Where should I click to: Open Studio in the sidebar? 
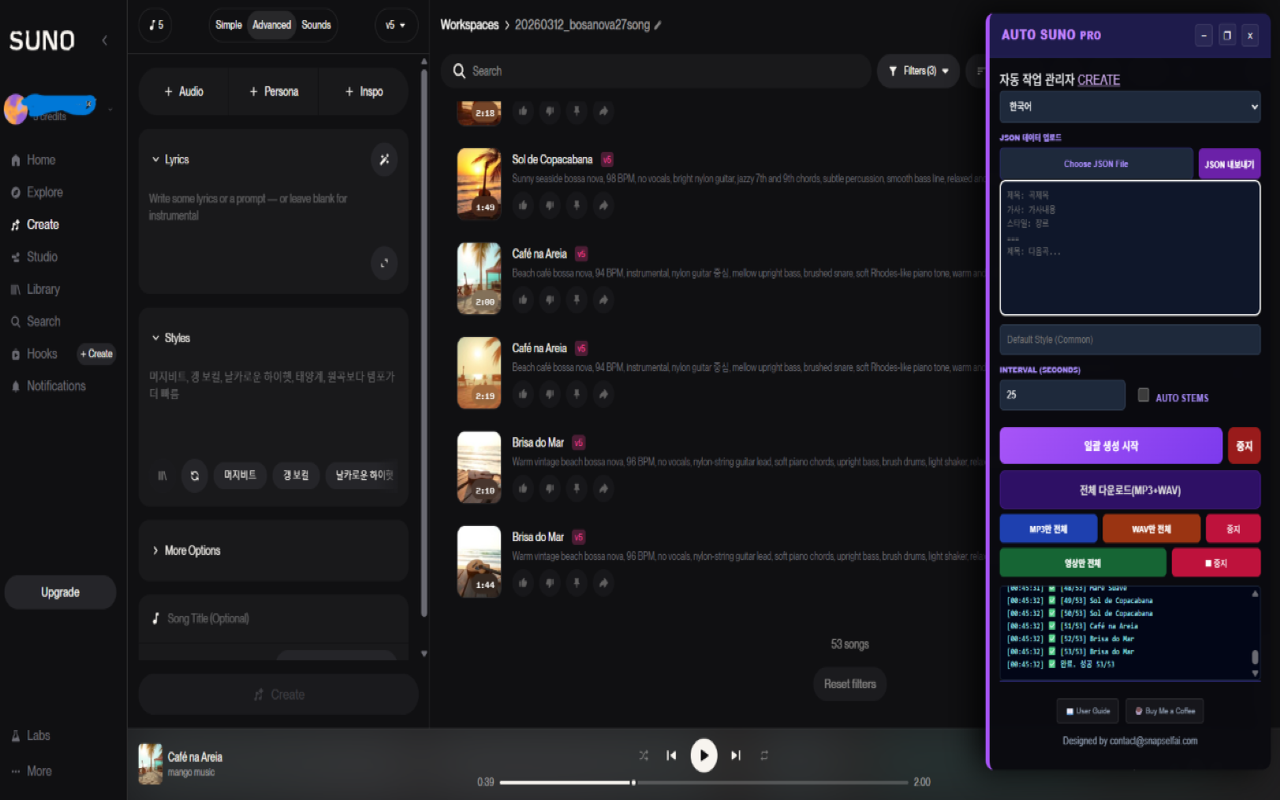[34, 257]
